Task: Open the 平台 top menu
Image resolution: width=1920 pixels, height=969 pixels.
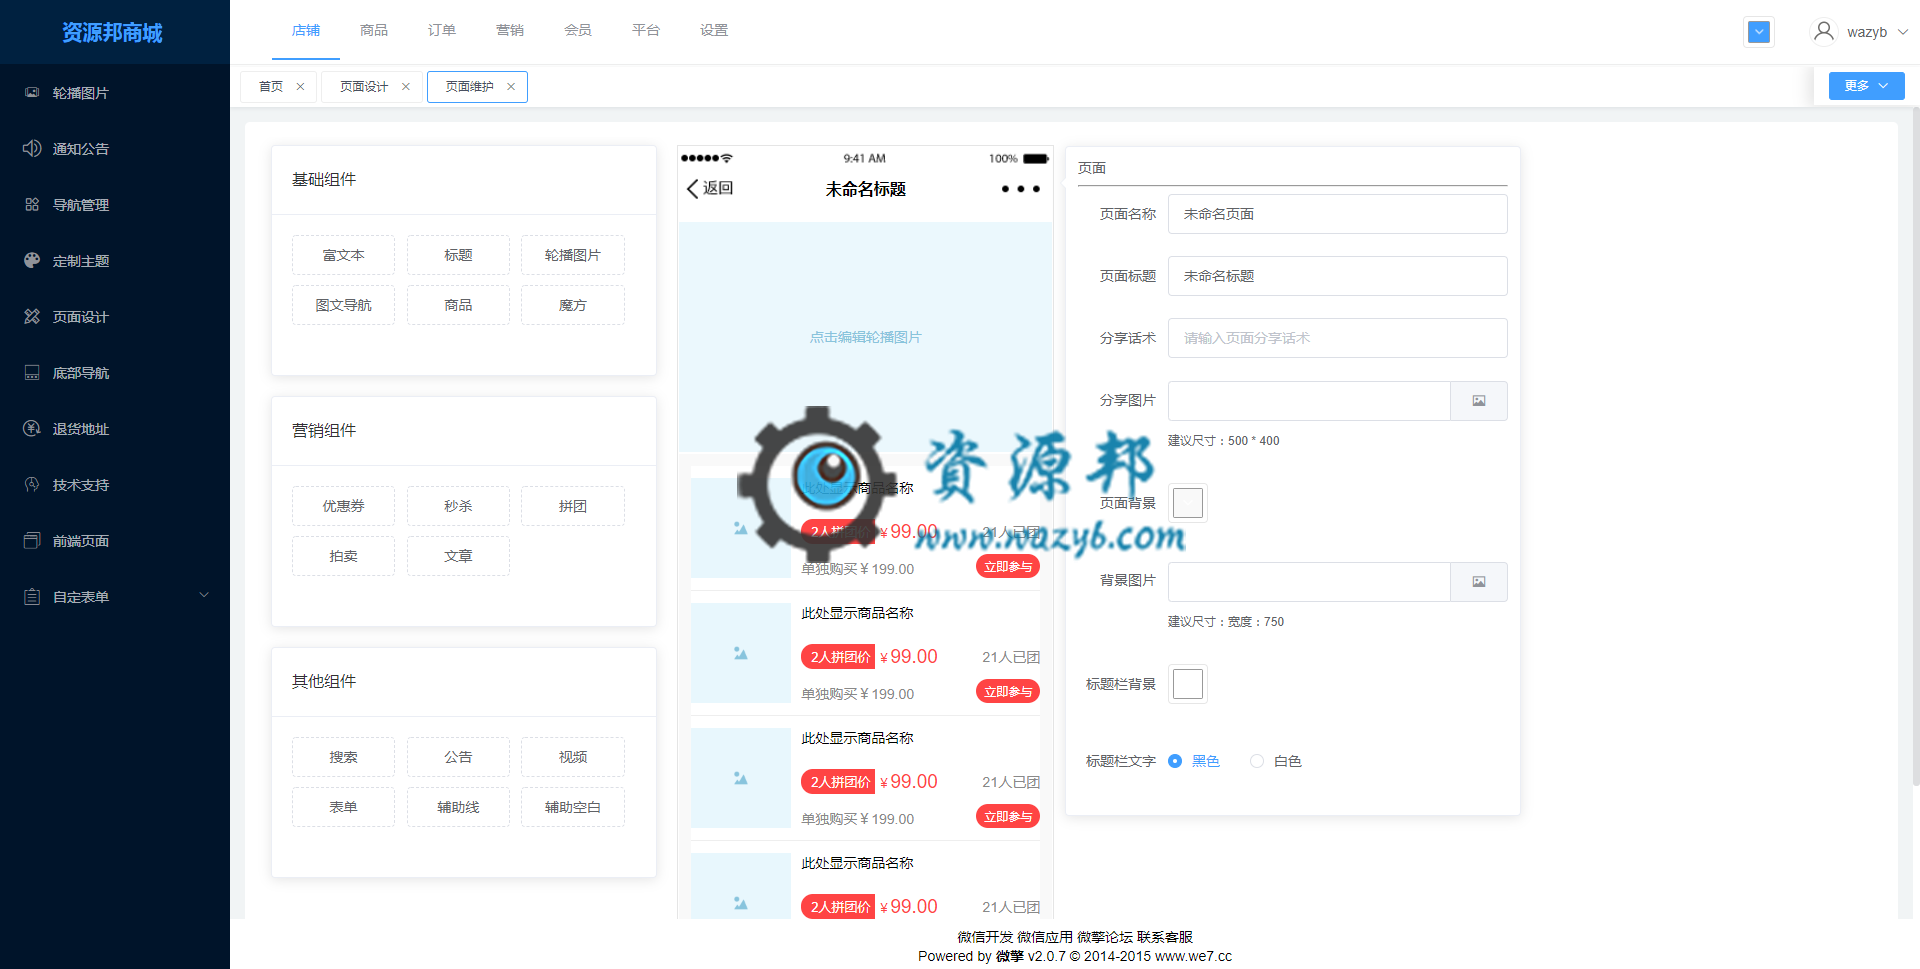Action: click(646, 30)
